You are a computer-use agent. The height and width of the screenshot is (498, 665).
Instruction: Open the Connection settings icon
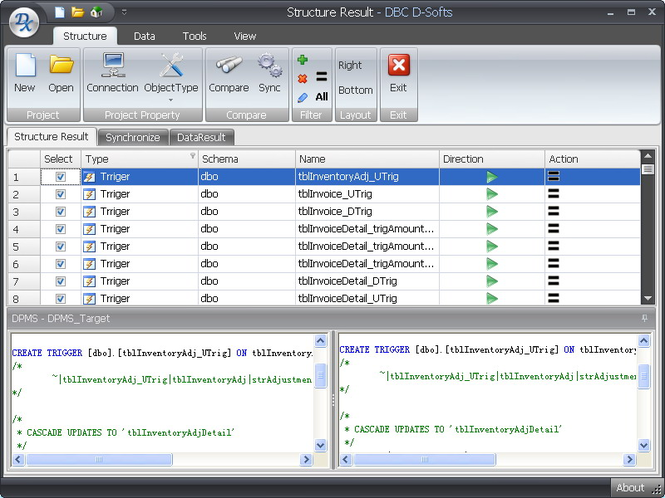113,65
